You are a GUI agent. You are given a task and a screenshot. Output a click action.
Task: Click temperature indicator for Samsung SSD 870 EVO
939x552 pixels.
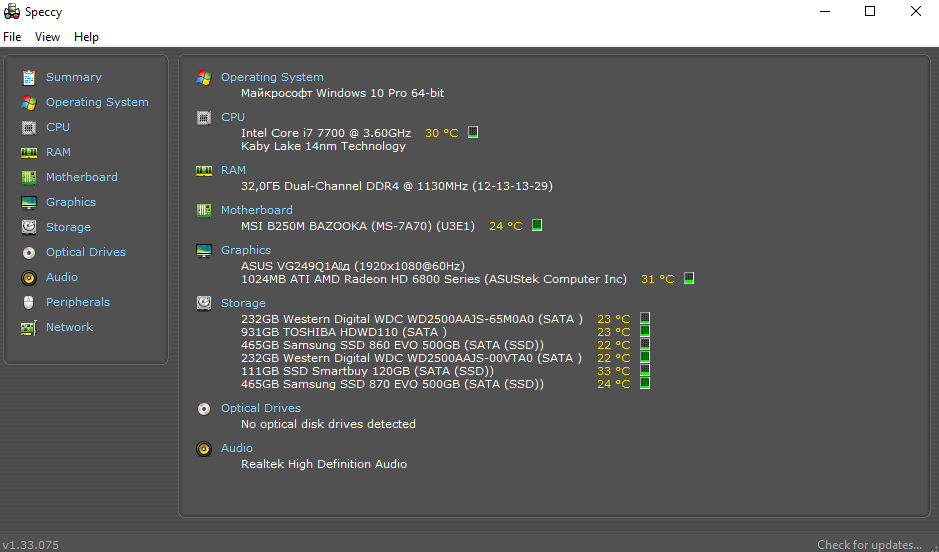[x=645, y=383]
